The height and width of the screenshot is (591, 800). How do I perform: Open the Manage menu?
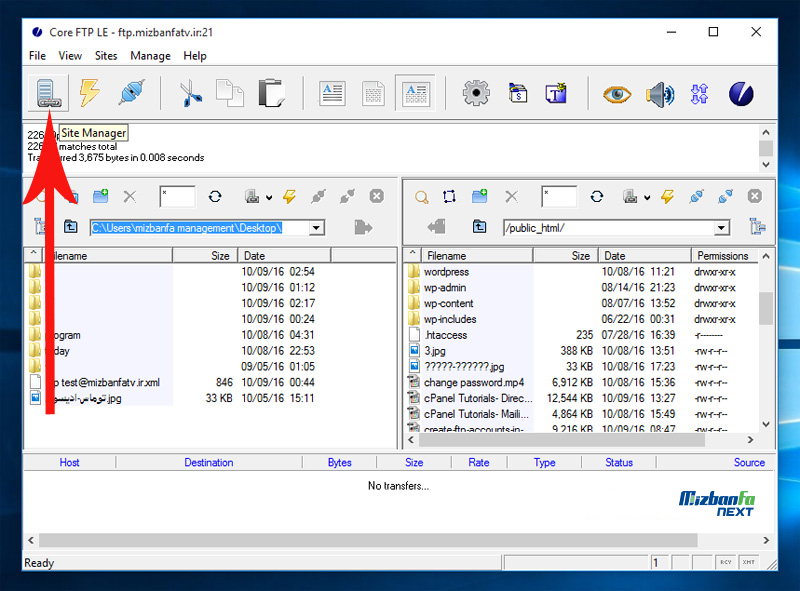coord(151,56)
